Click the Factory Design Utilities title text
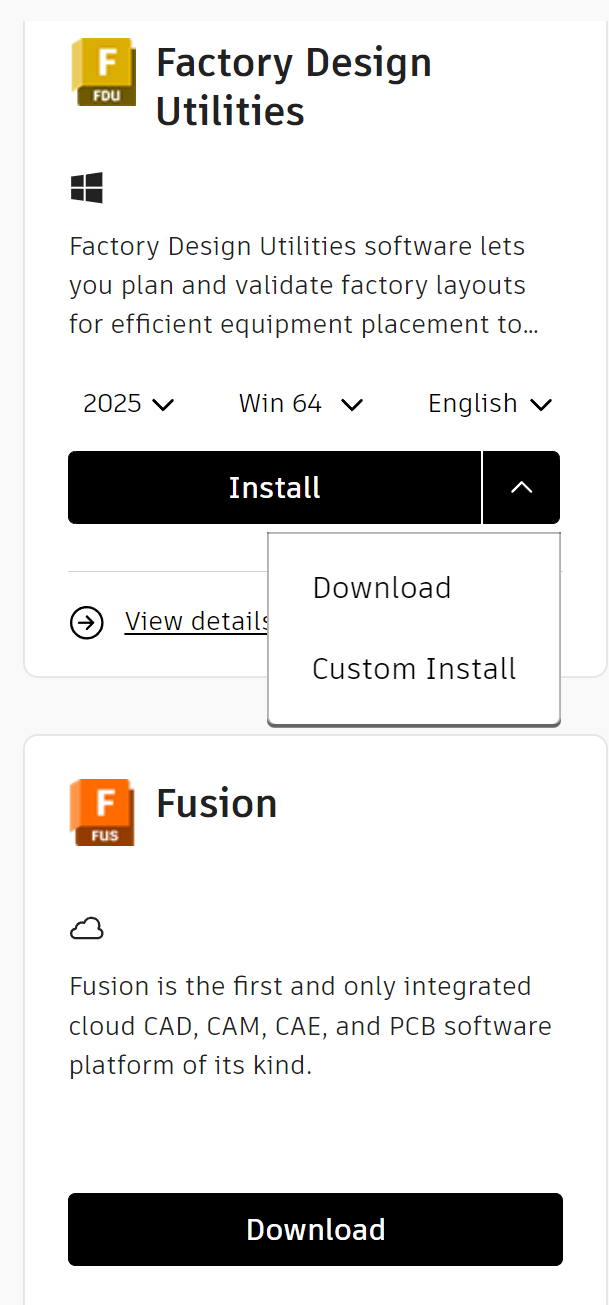609x1305 pixels. point(293,87)
